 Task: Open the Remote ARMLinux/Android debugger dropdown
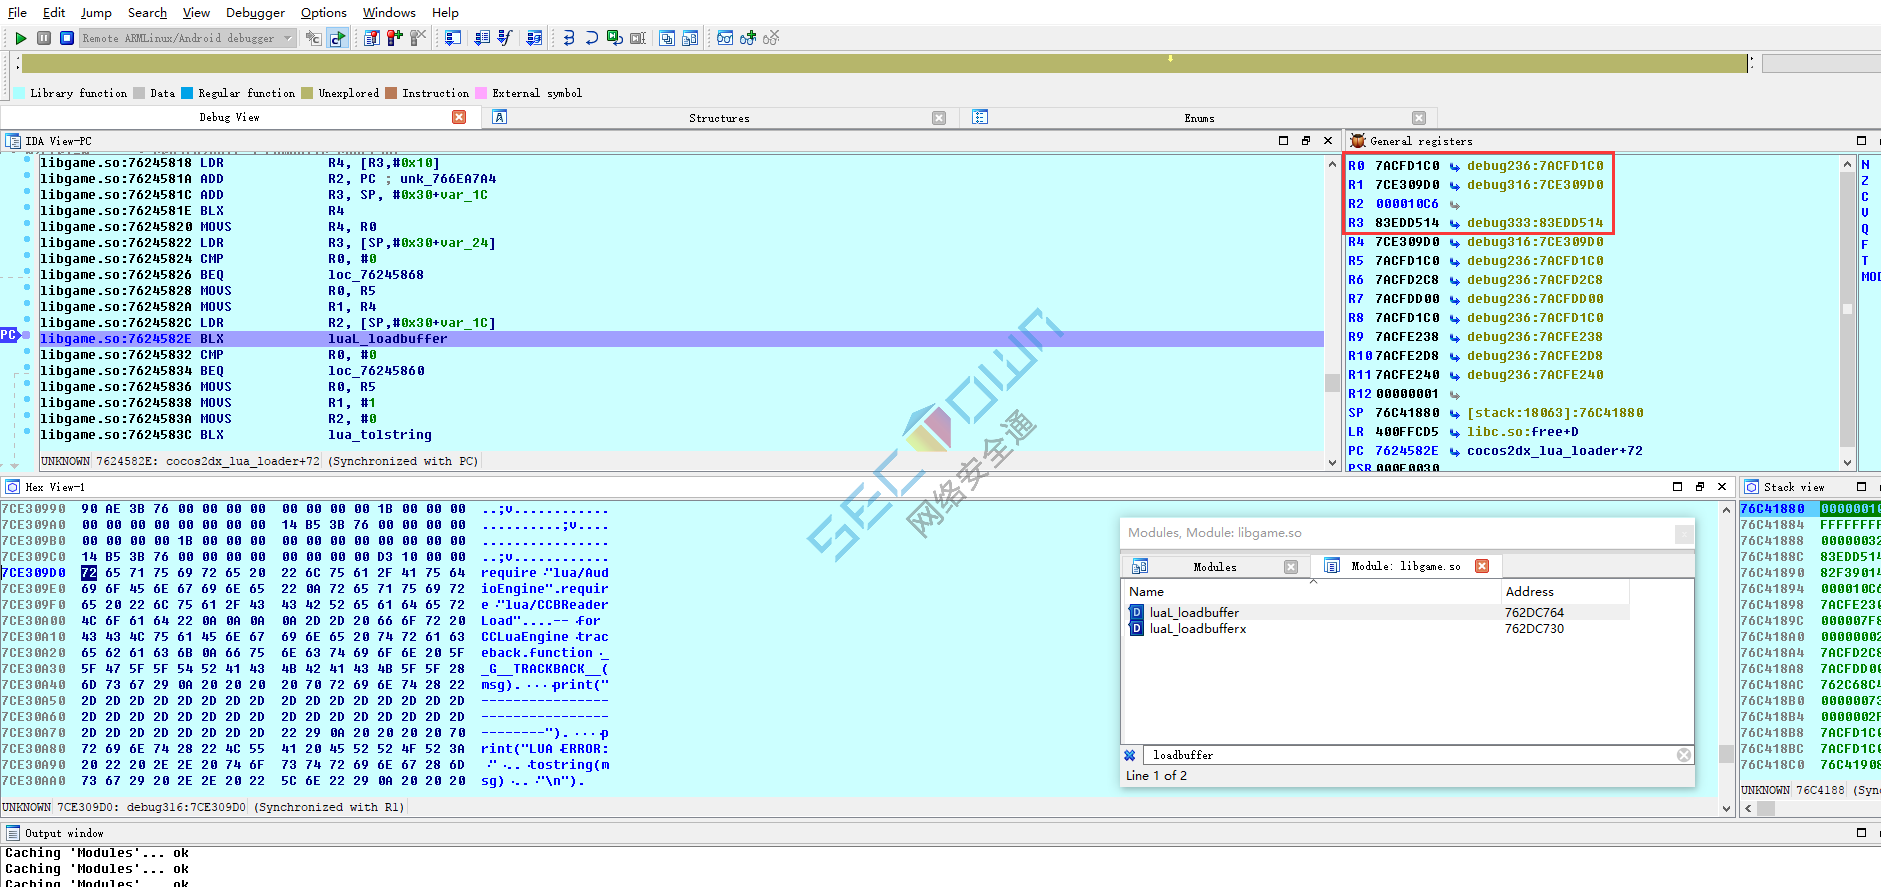click(x=288, y=38)
